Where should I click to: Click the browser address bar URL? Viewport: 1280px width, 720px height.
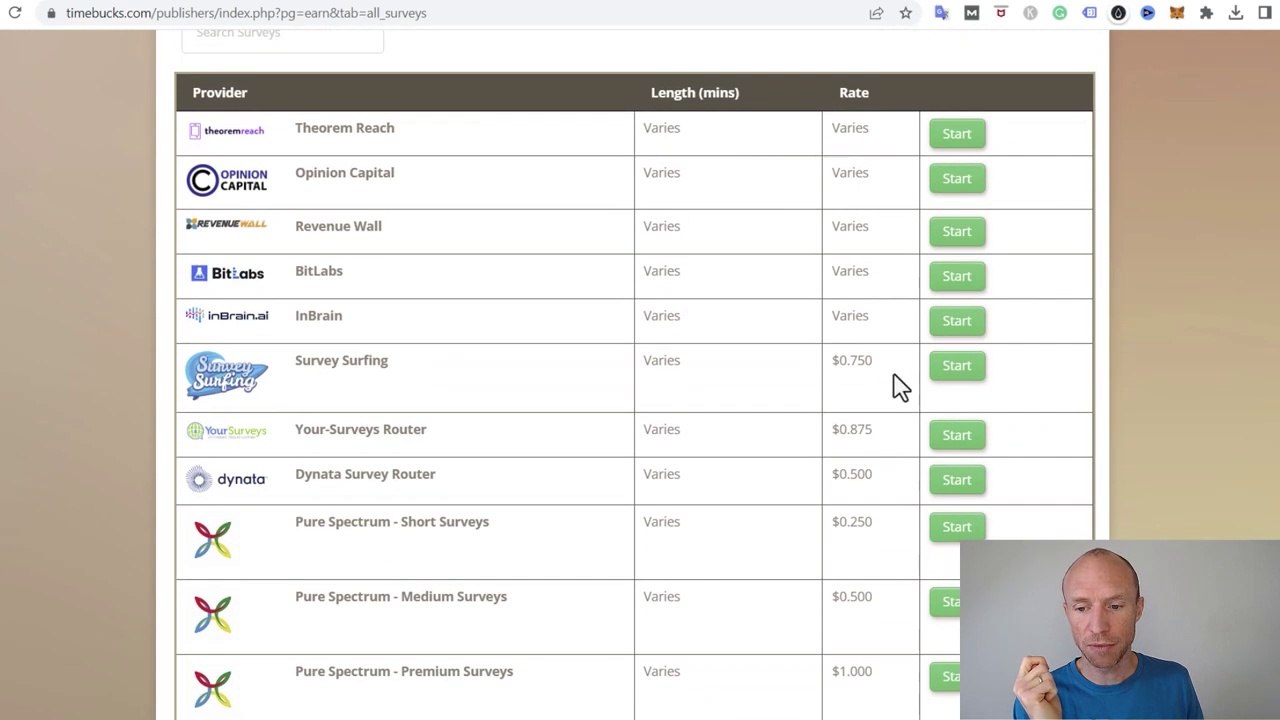(x=246, y=13)
